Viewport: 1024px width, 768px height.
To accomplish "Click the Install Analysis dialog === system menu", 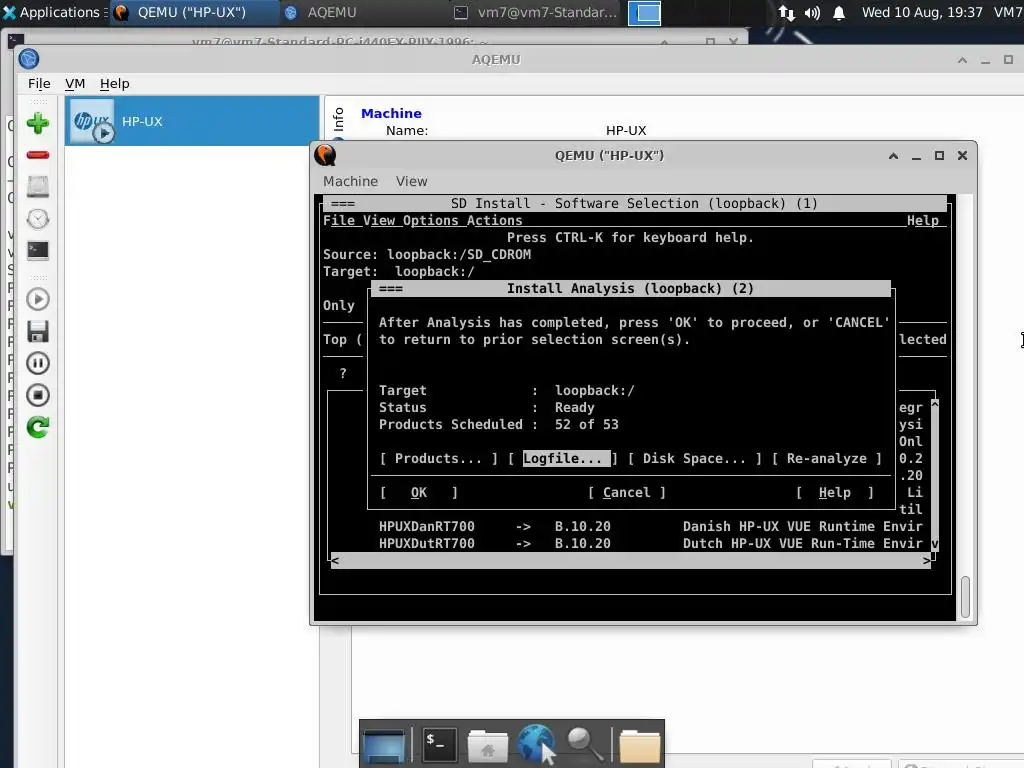I will coord(391,289).
